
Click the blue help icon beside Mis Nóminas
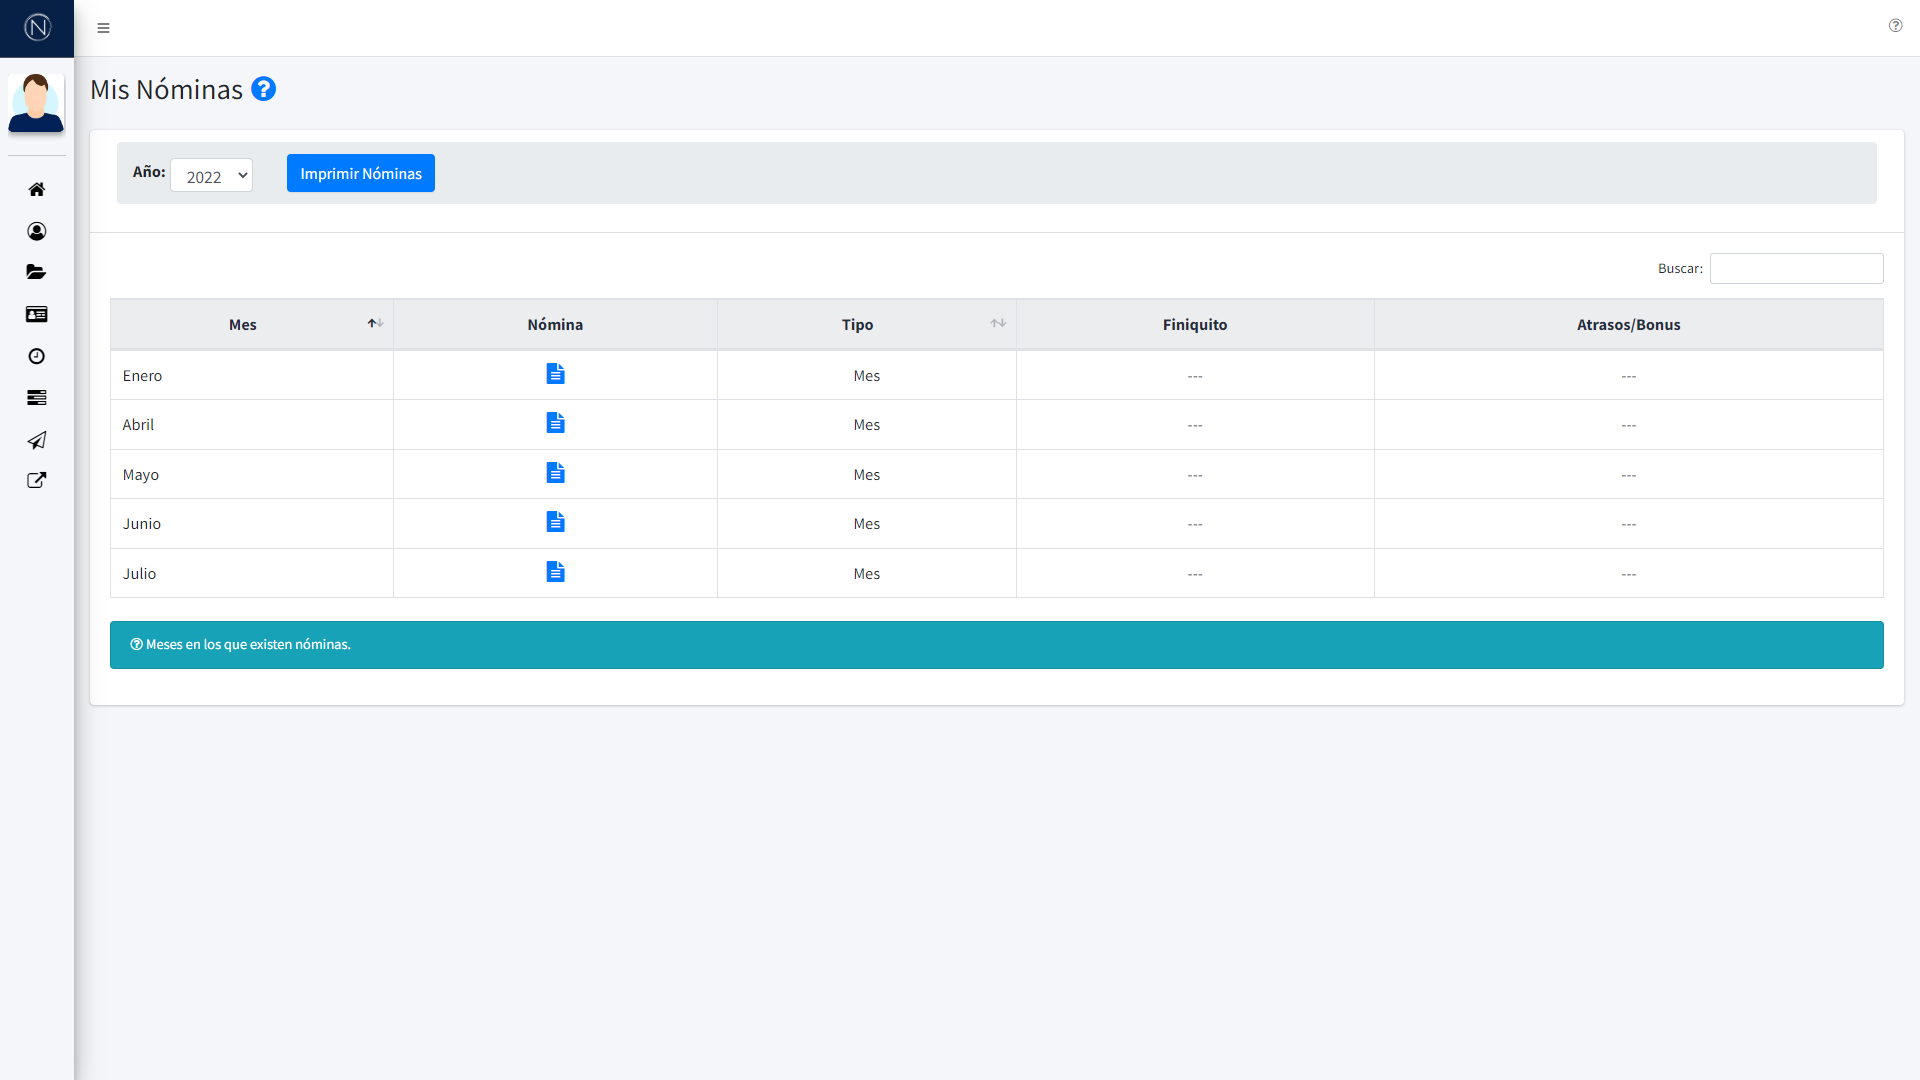coord(263,89)
